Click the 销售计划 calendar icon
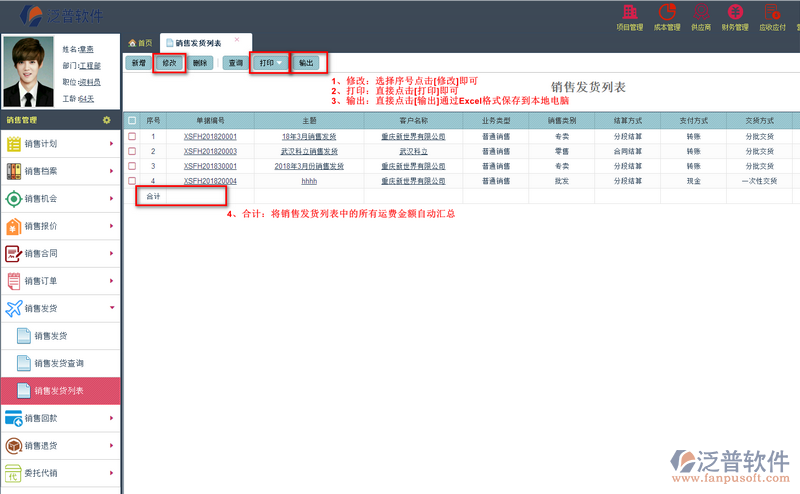This screenshot has height=494, width=800. coord(14,144)
